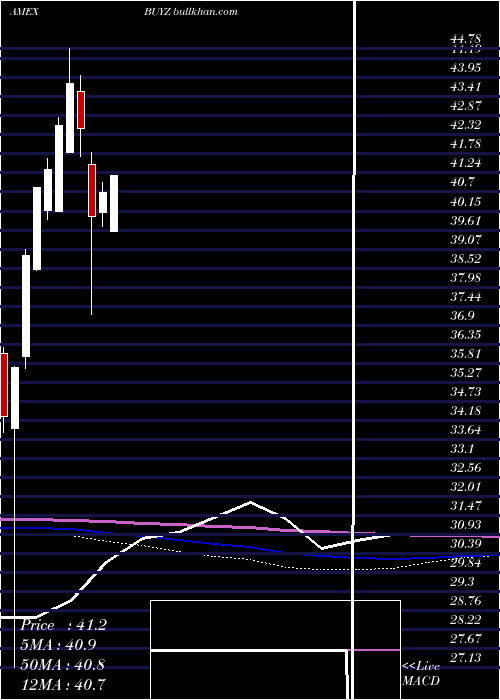500x700 pixels.
Task: Click the 12MA : 40.7 readout
Action: pyautogui.click(x=62, y=684)
